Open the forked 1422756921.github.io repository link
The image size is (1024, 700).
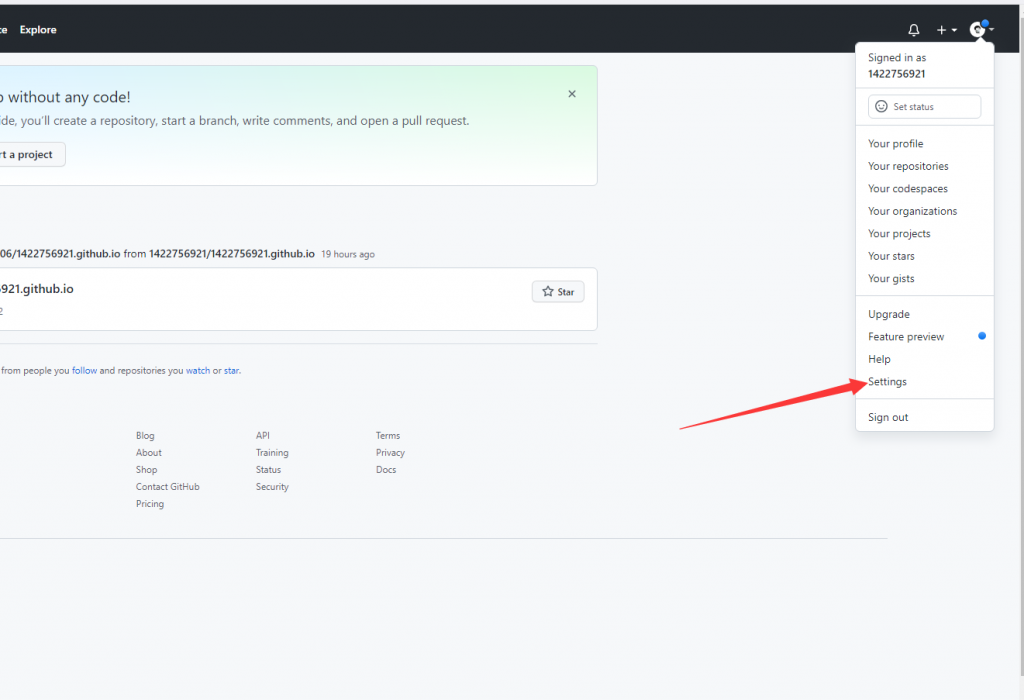pos(60,254)
